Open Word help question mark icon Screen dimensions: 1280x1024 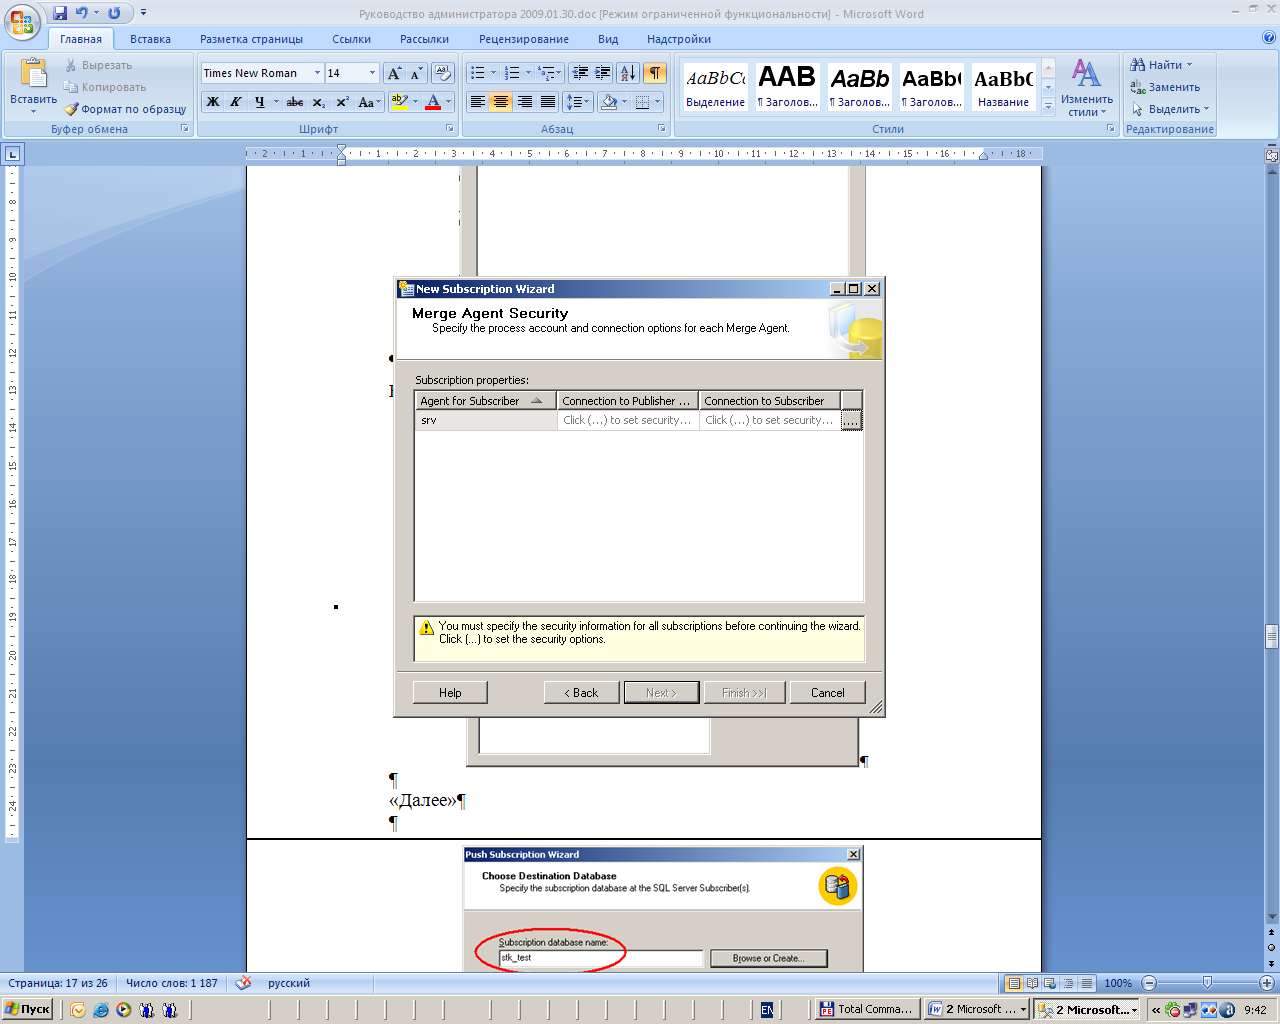tap(1269, 38)
